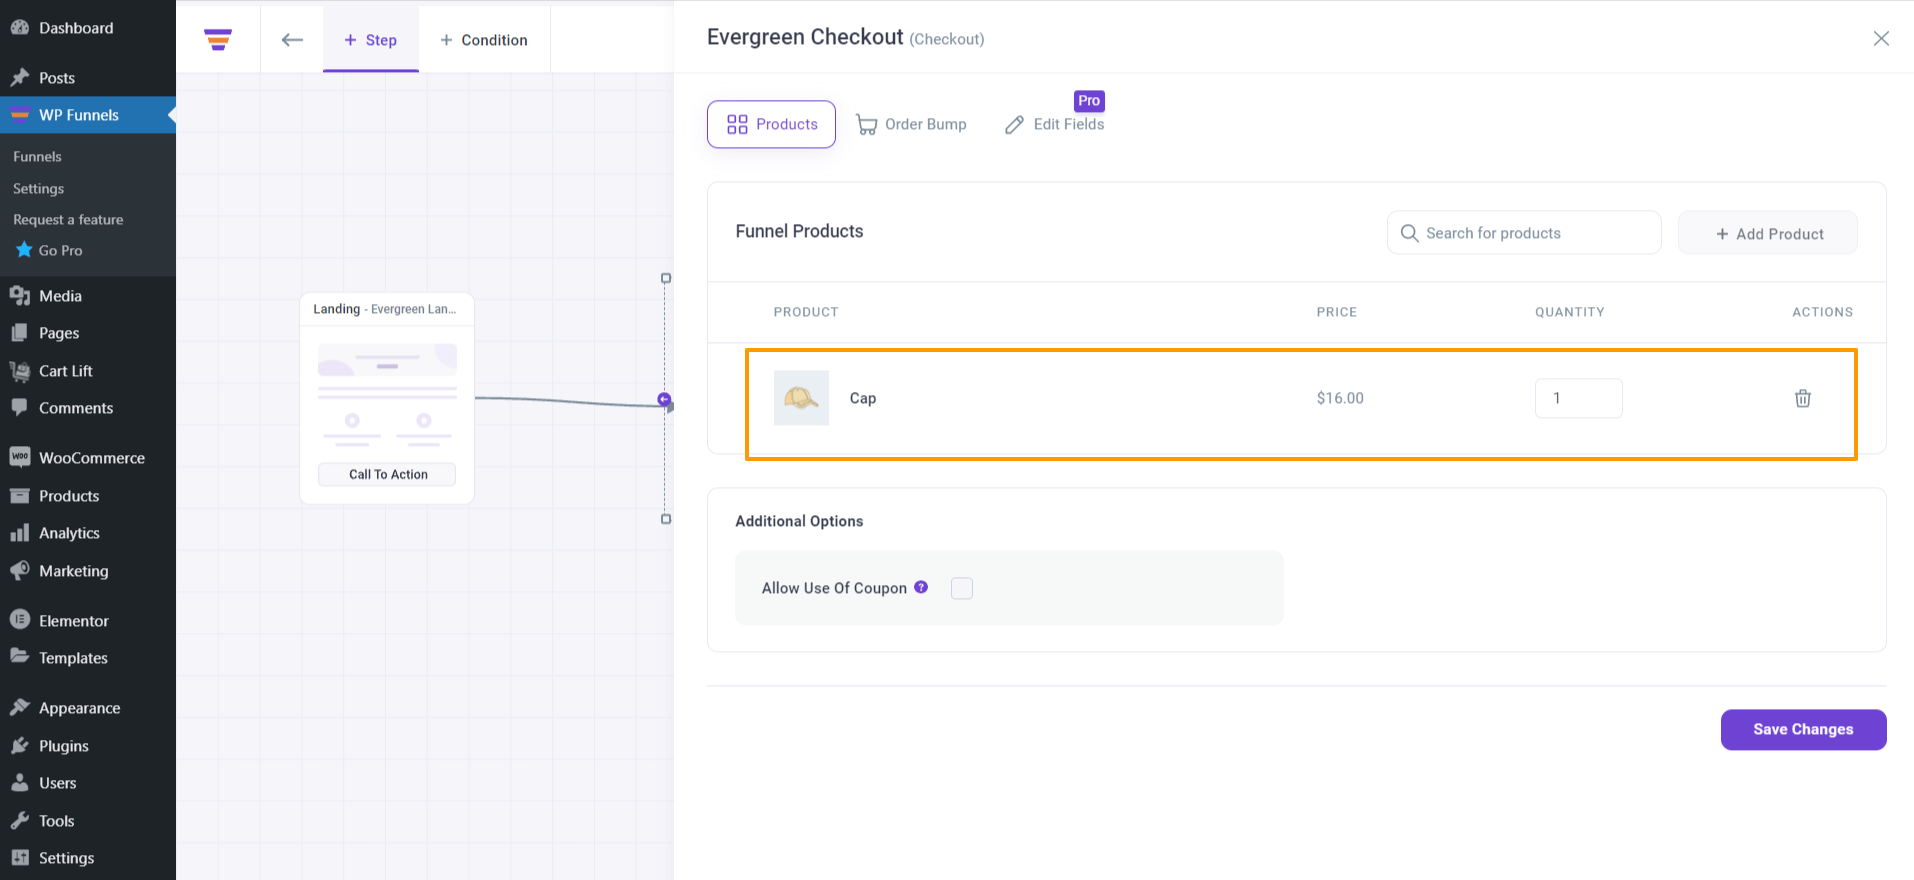Open the Edit Fields Pro tab
The height and width of the screenshot is (880, 1914).
1055,124
